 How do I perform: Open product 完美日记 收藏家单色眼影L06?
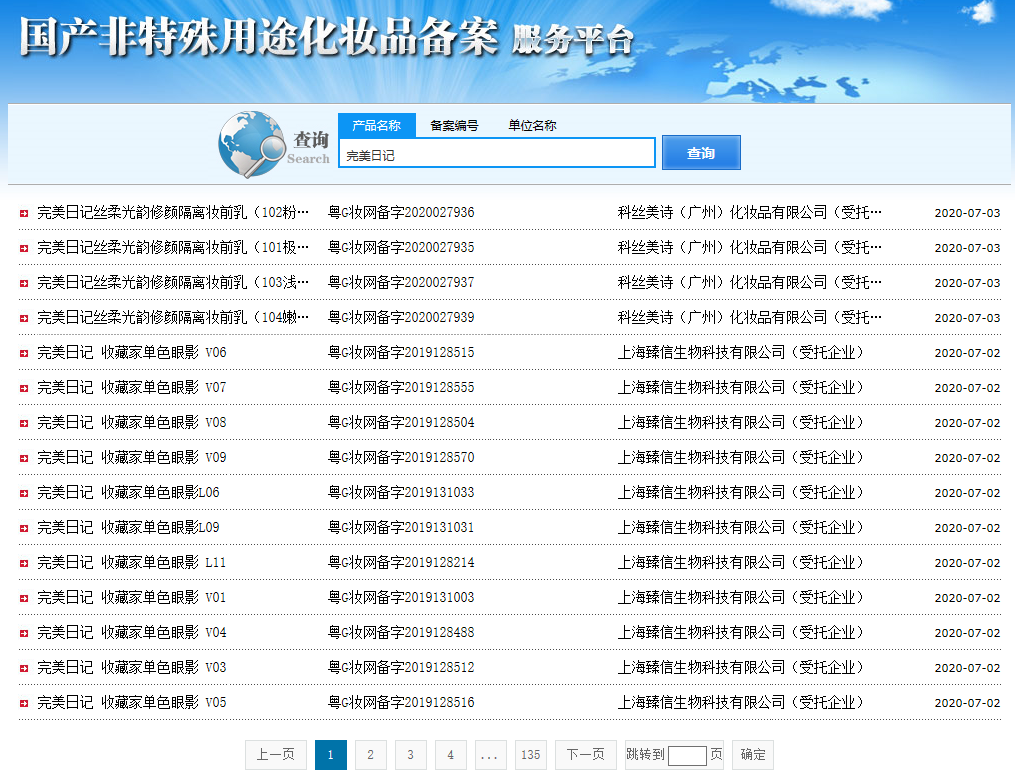tap(128, 492)
